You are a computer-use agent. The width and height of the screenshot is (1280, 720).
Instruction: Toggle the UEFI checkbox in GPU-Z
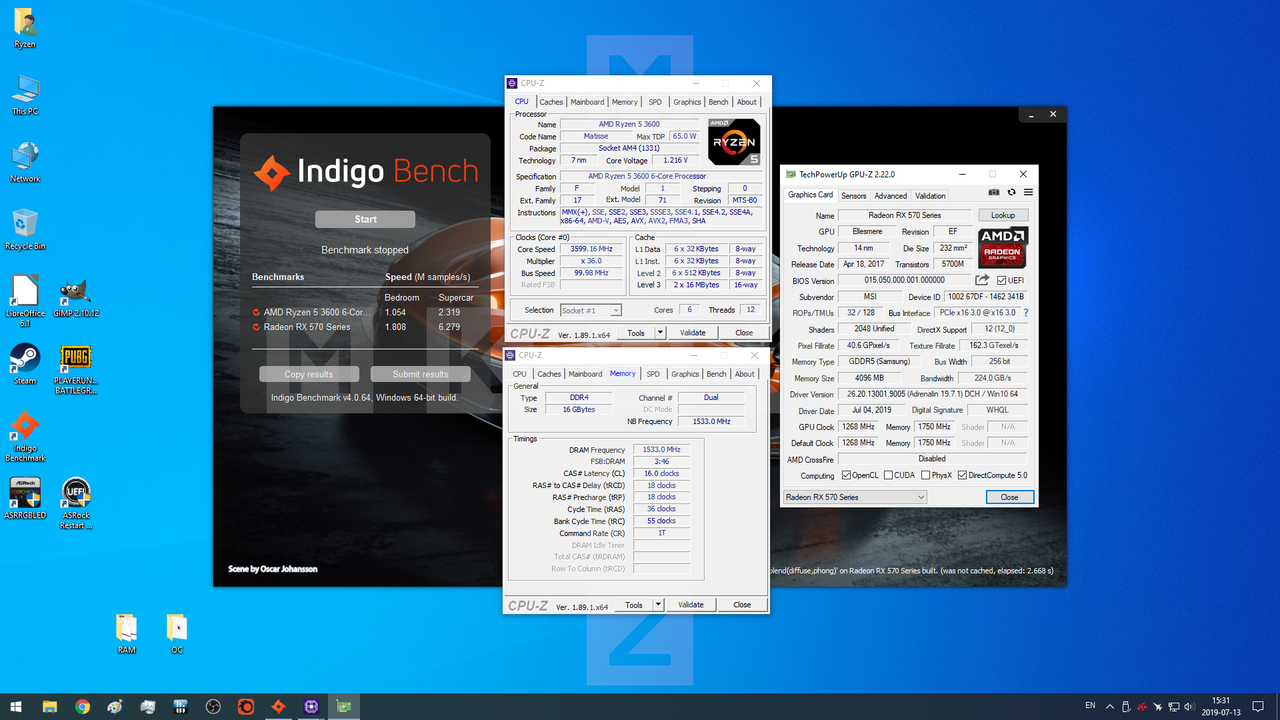[x=1000, y=280]
